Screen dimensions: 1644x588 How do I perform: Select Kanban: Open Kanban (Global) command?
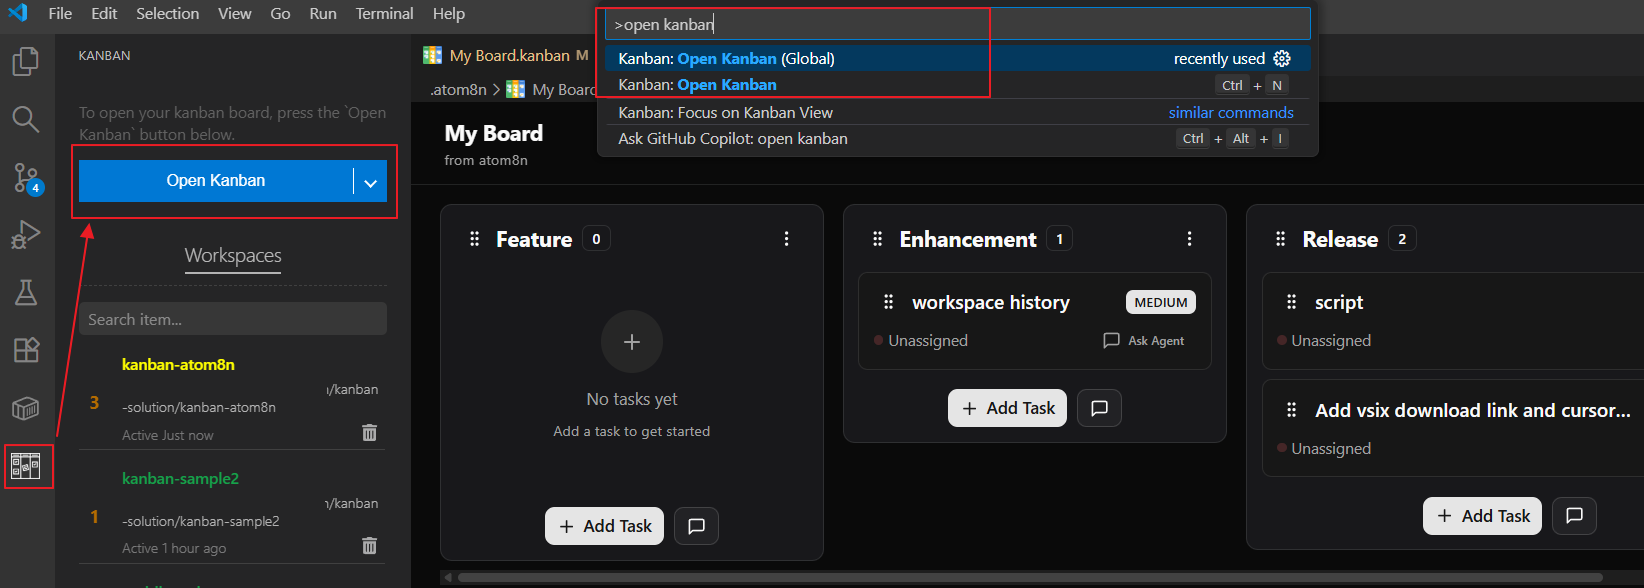click(958, 59)
